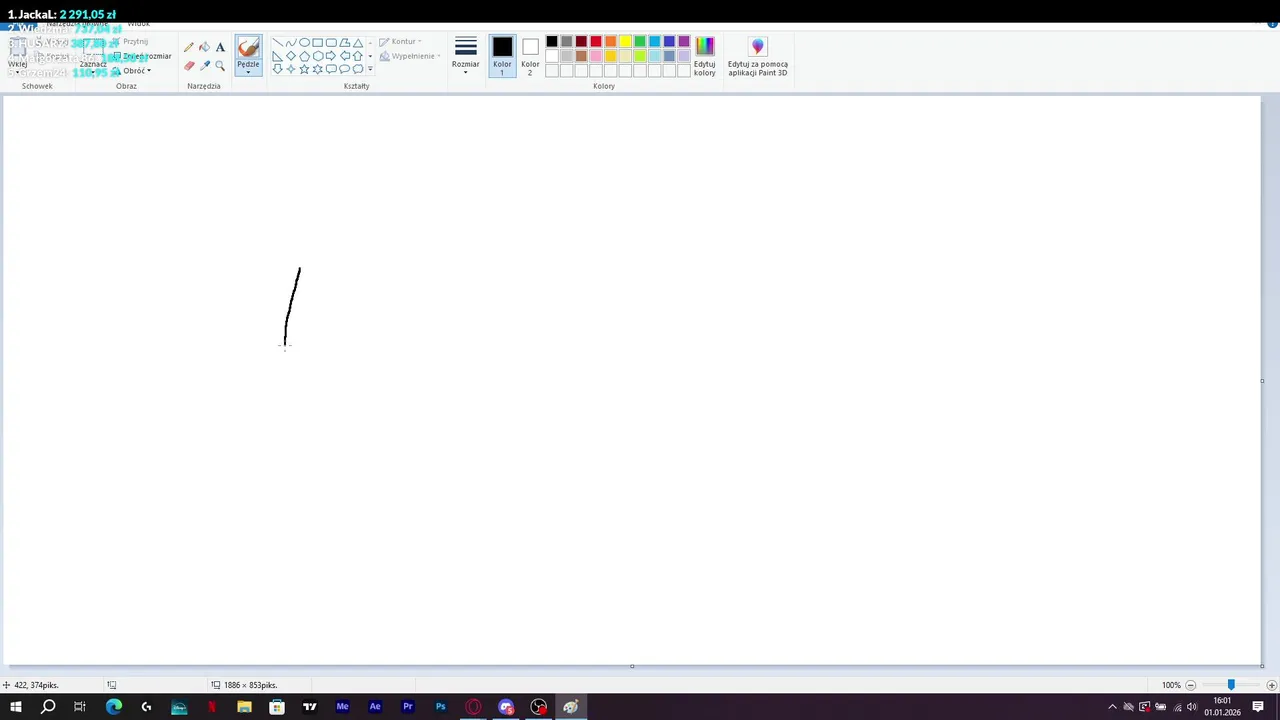Activate Kolor 2 background color
Image resolution: width=1280 pixels, height=720 pixels.
coord(530,56)
